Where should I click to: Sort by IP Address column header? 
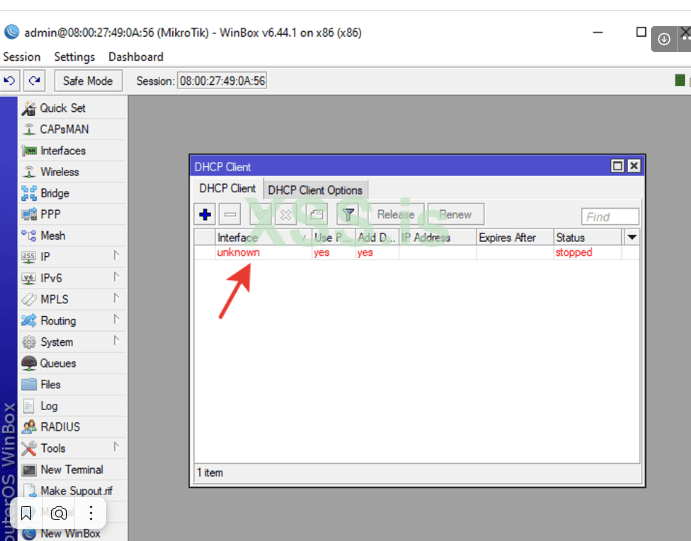coord(438,237)
